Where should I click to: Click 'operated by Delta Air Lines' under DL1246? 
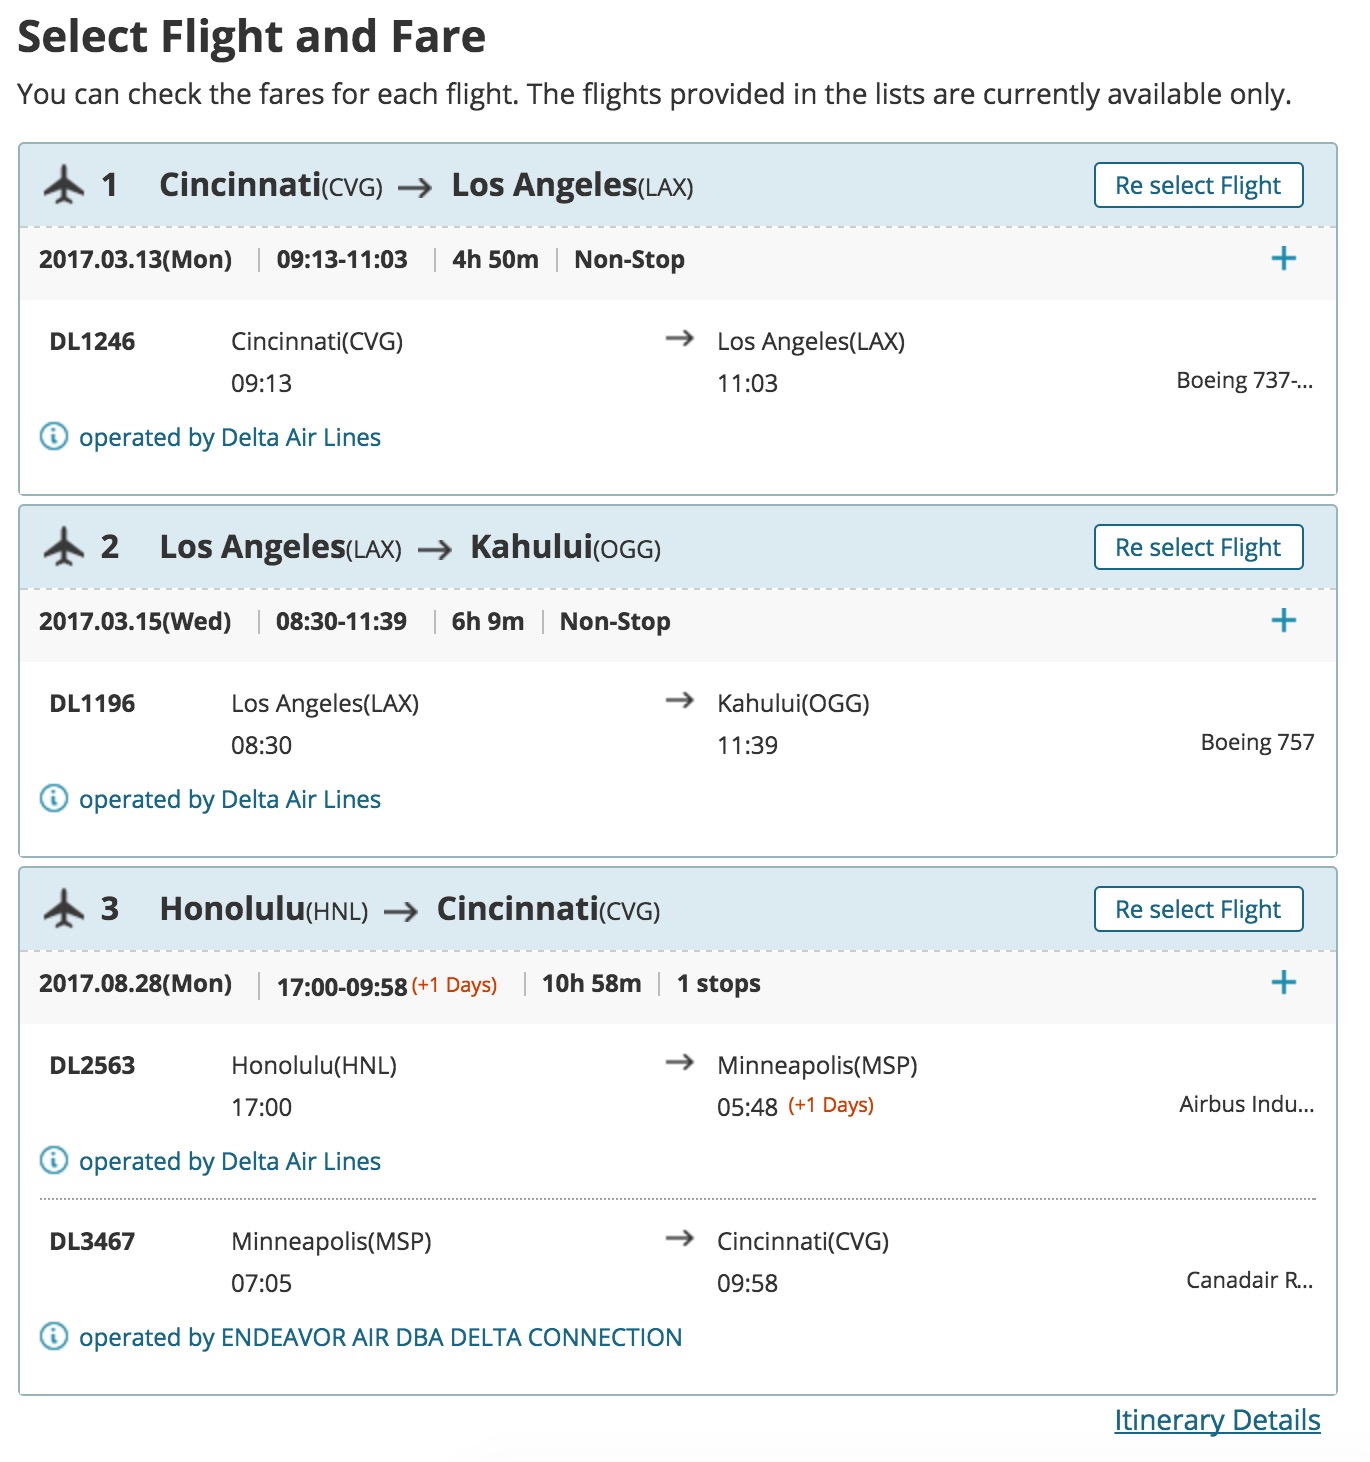point(230,438)
